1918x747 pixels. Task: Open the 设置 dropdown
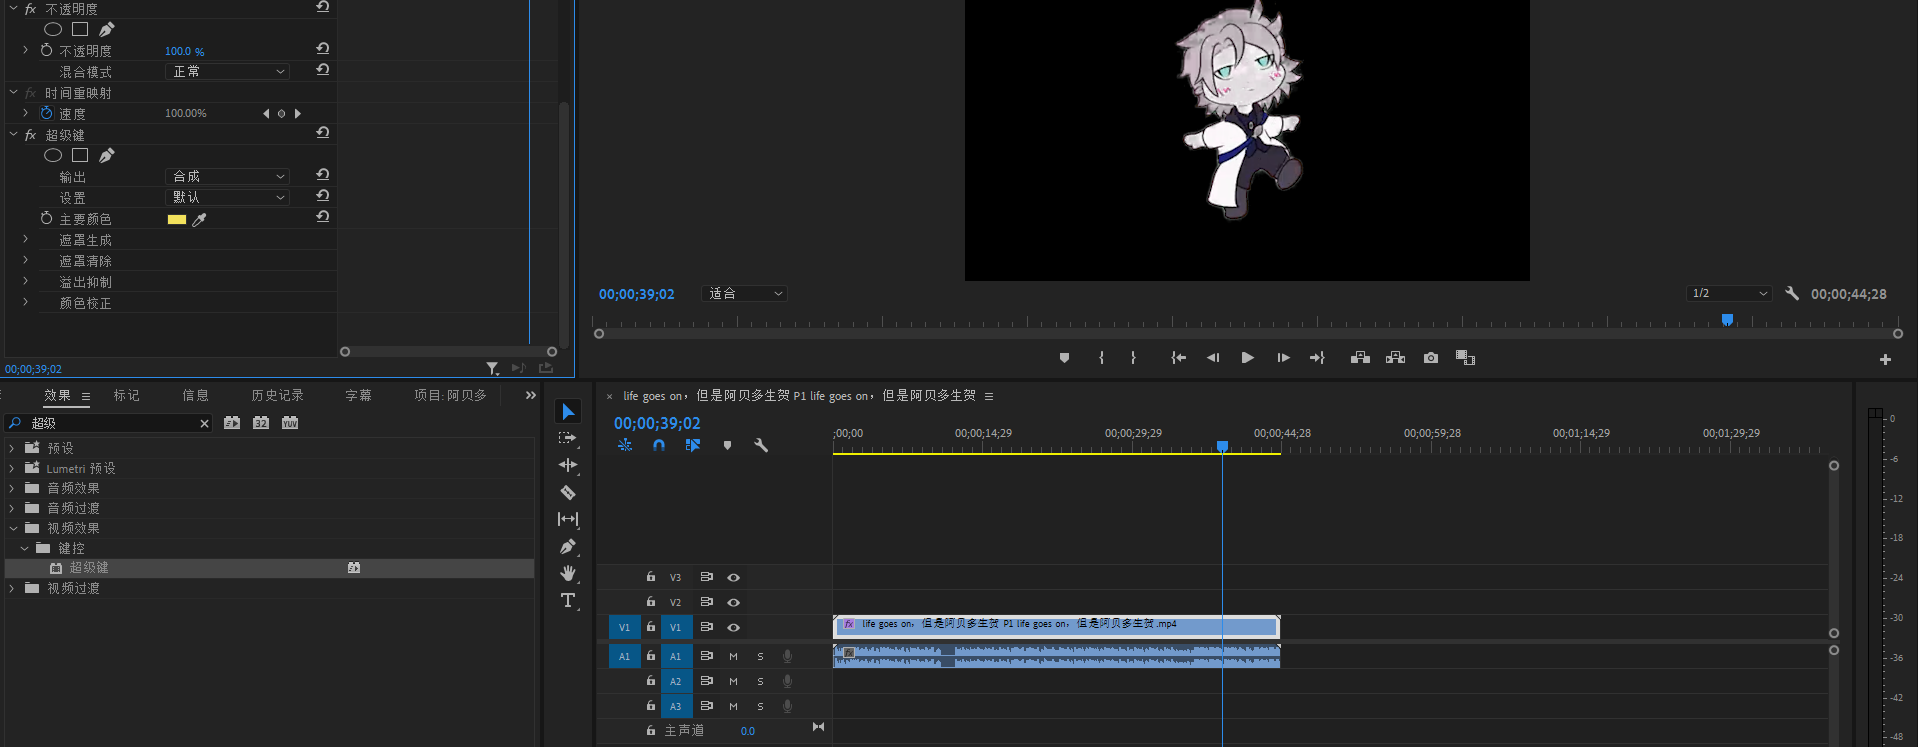228,197
